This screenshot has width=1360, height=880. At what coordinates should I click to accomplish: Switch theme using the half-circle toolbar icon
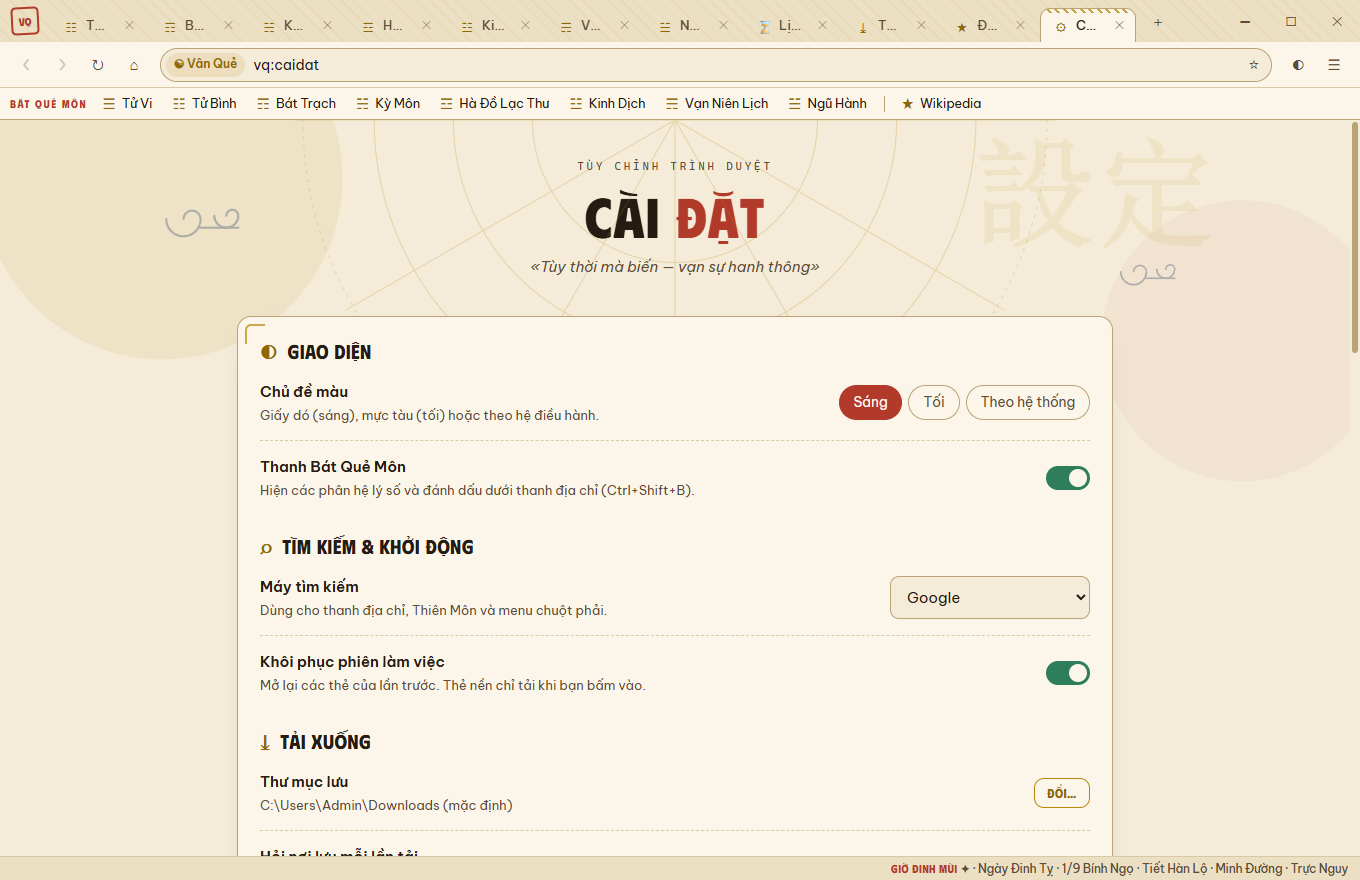click(x=1298, y=65)
